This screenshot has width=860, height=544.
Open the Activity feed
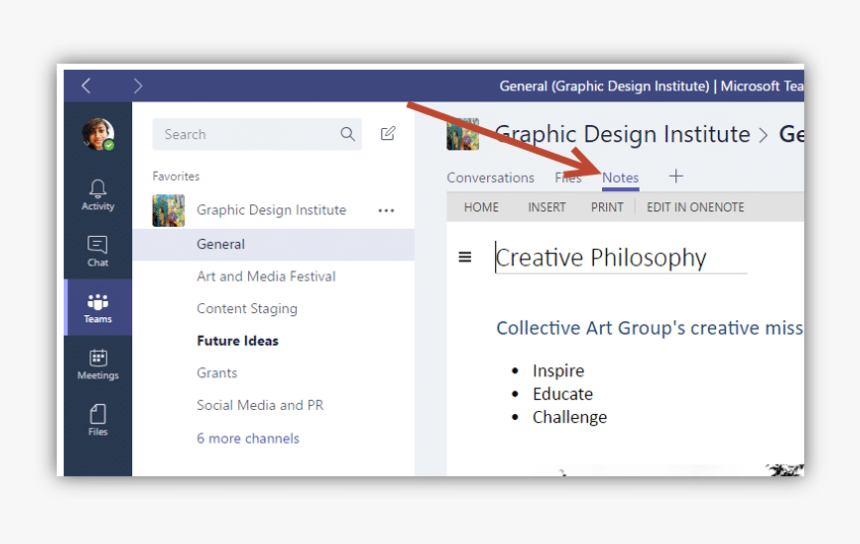coord(98,195)
